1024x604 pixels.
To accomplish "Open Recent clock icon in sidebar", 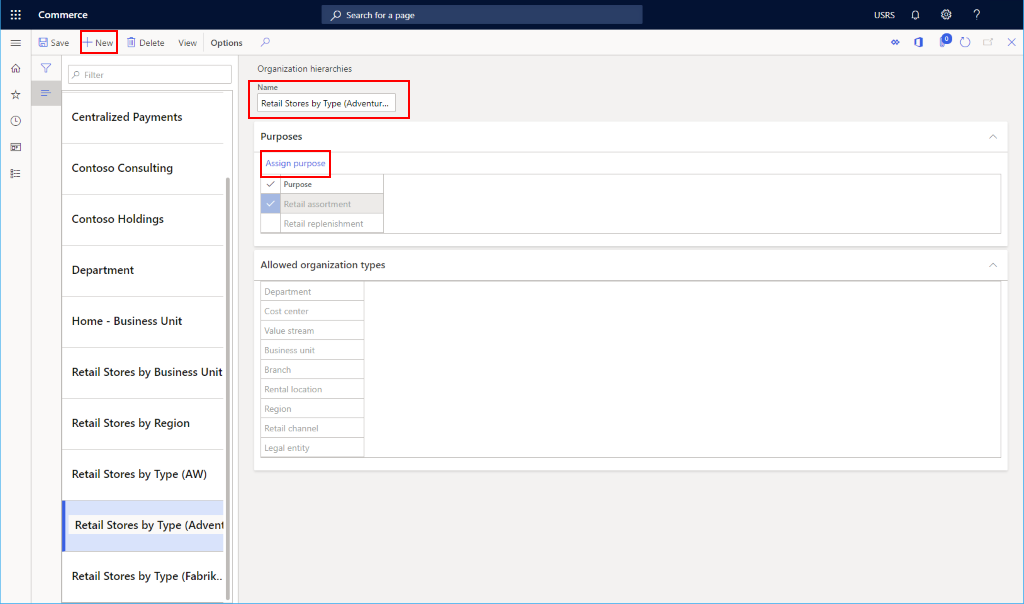I will point(16,121).
